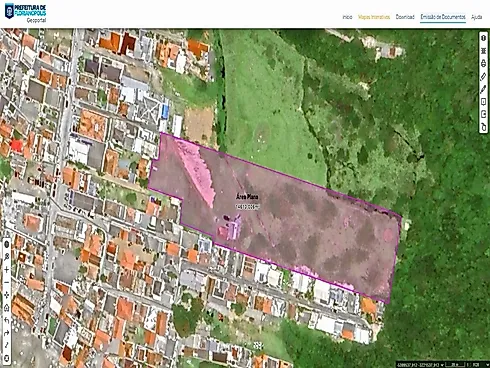This screenshot has width=490, height=368.
Task: Click the coordinates readout in the status bar
Action: (418, 365)
